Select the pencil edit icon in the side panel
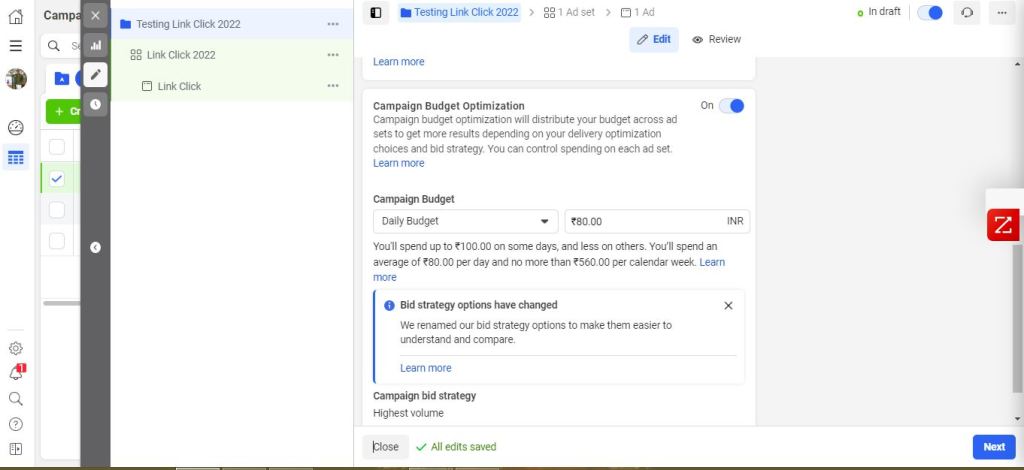 coord(95,74)
